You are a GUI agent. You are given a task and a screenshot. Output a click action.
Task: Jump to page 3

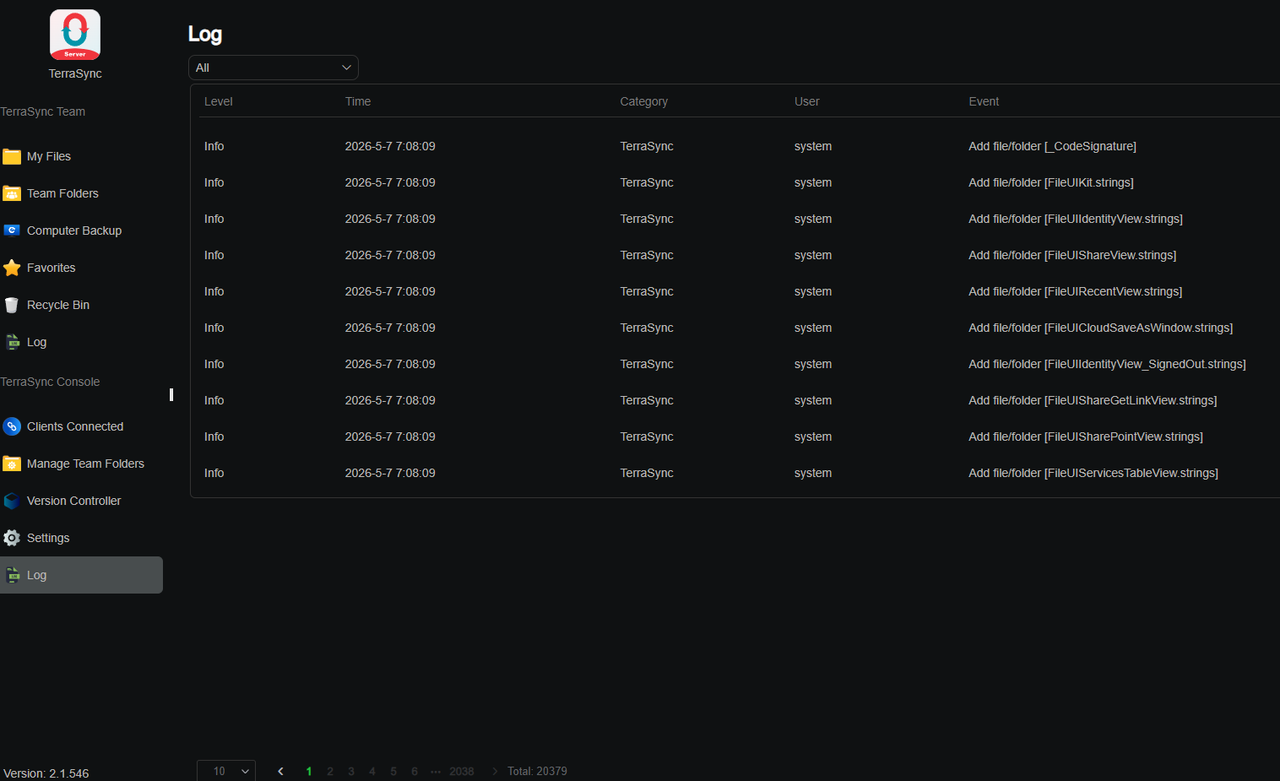[x=351, y=771]
